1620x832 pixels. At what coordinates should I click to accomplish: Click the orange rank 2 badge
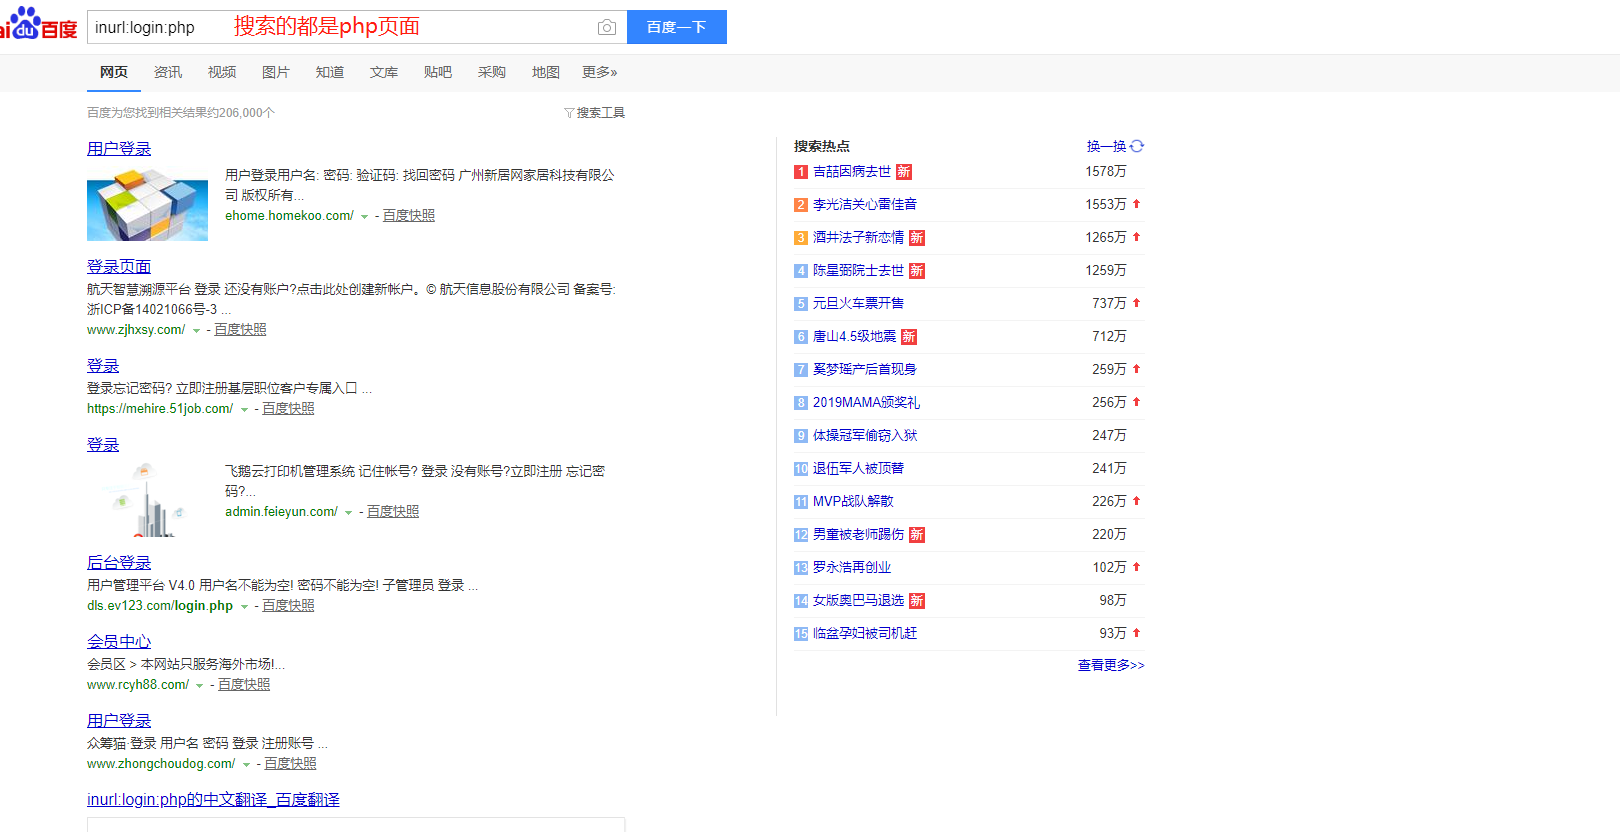click(x=800, y=205)
